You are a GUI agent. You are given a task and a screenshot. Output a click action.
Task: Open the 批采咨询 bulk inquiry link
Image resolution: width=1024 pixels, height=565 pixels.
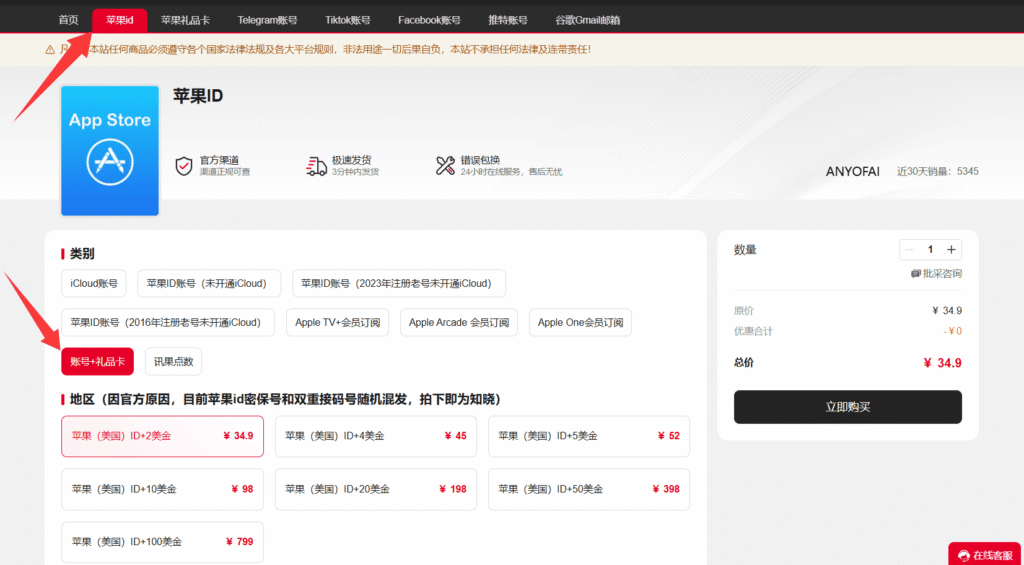[936, 274]
